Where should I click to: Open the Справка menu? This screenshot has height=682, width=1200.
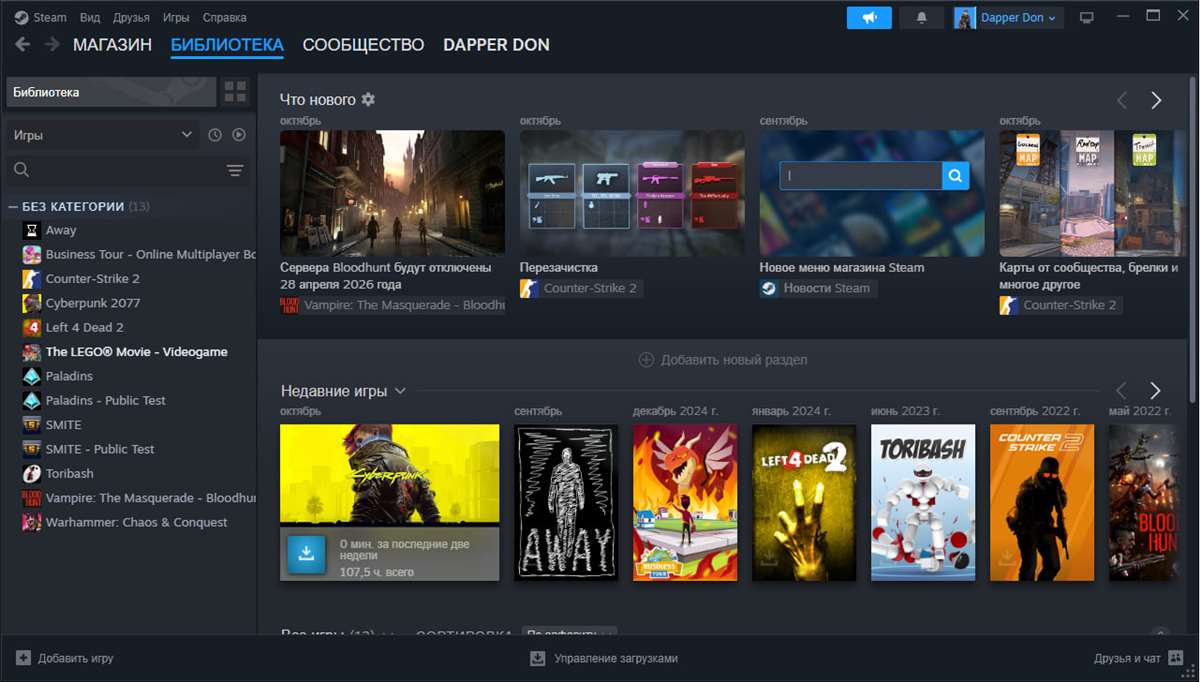click(225, 17)
